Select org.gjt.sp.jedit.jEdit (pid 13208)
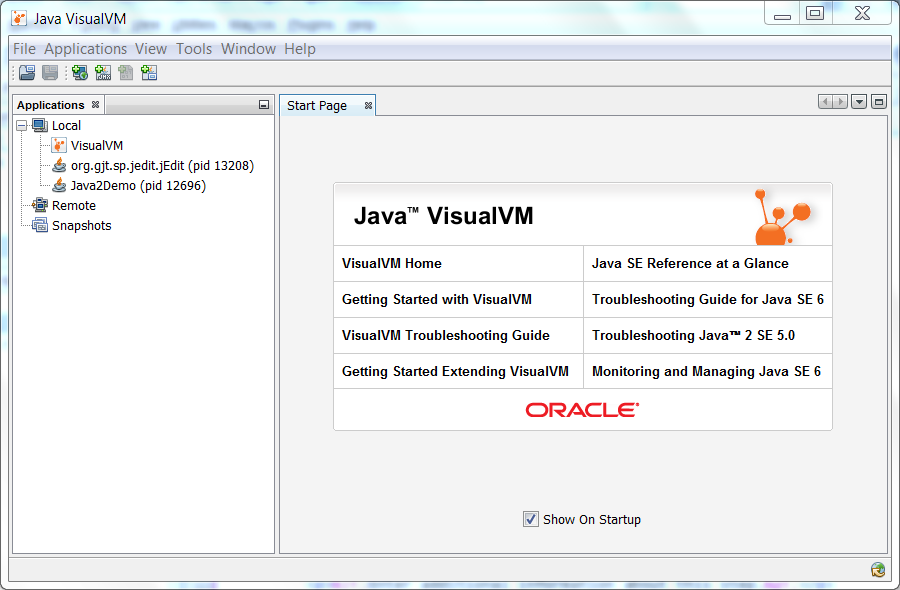This screenshot has height=590, width=900. click(x=162, y=166)
